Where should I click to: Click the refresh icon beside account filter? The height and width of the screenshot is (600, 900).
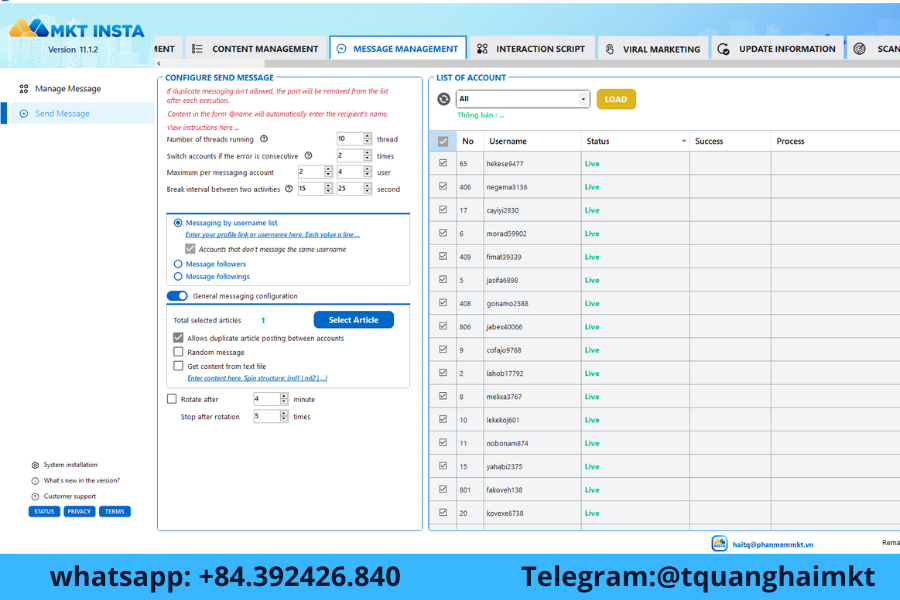point(444,99)
